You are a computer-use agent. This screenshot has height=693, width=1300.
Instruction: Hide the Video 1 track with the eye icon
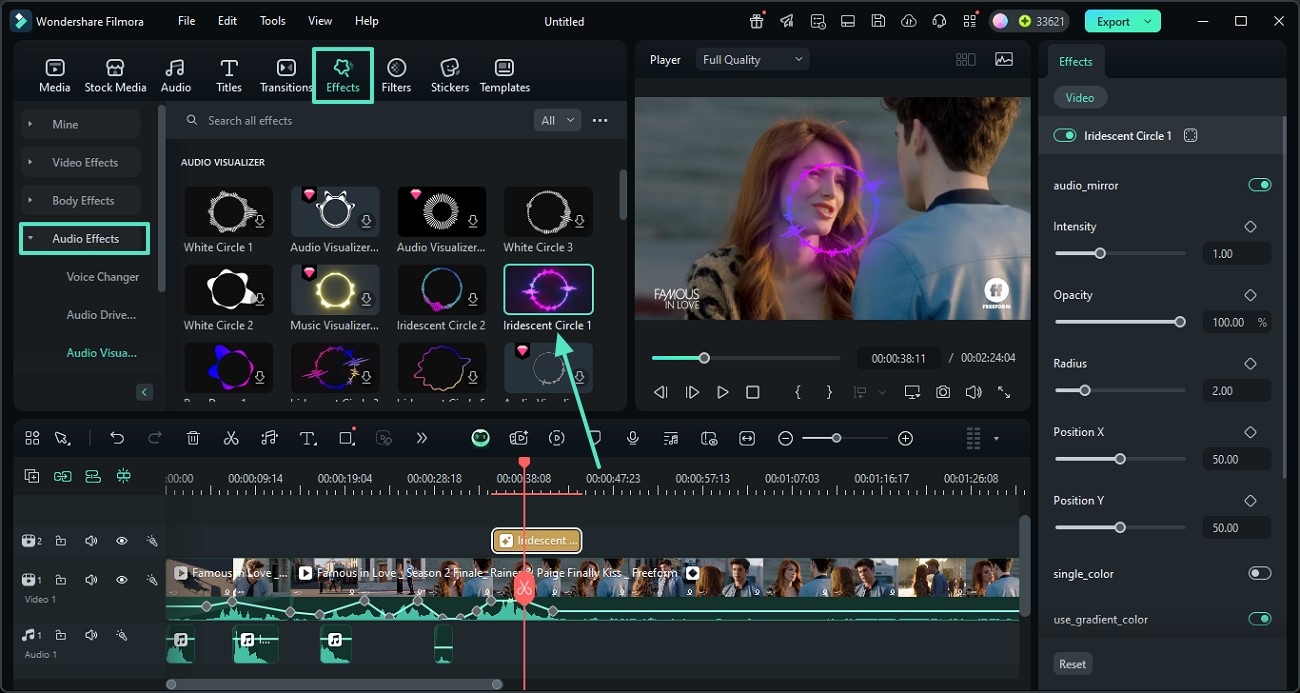tap(121, 580)
